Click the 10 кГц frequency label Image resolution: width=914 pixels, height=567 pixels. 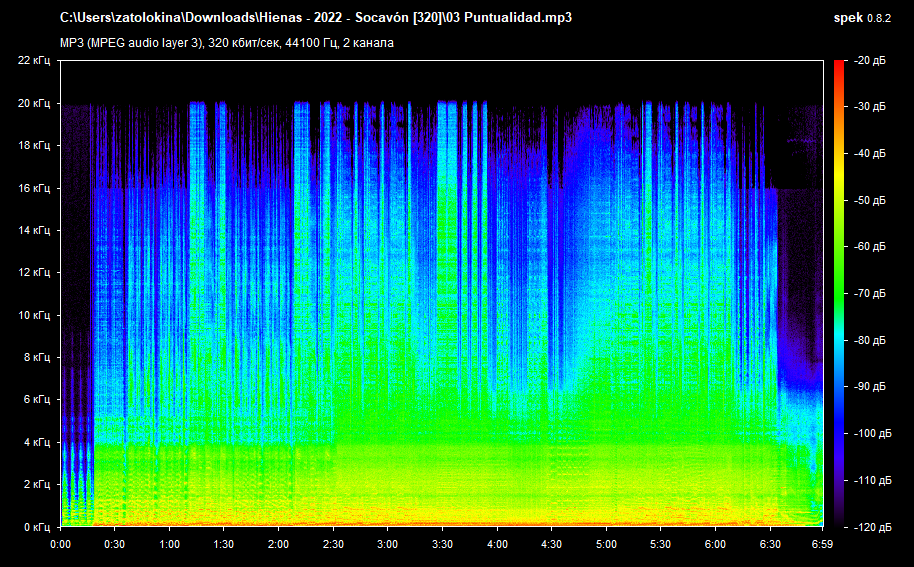34,315
